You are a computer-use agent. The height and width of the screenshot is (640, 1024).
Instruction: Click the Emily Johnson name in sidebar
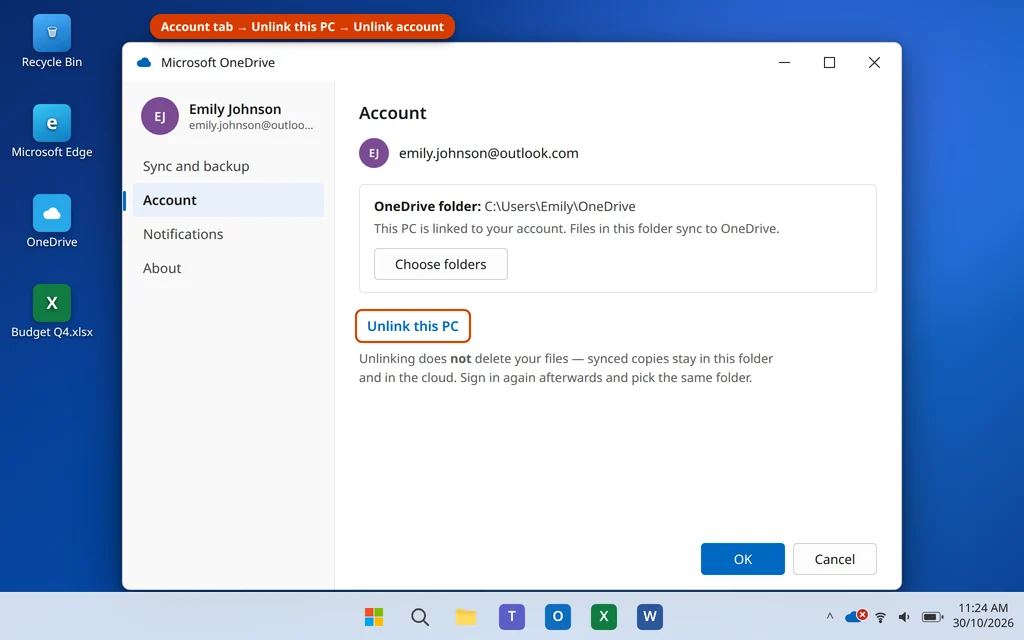click(235, 109)
